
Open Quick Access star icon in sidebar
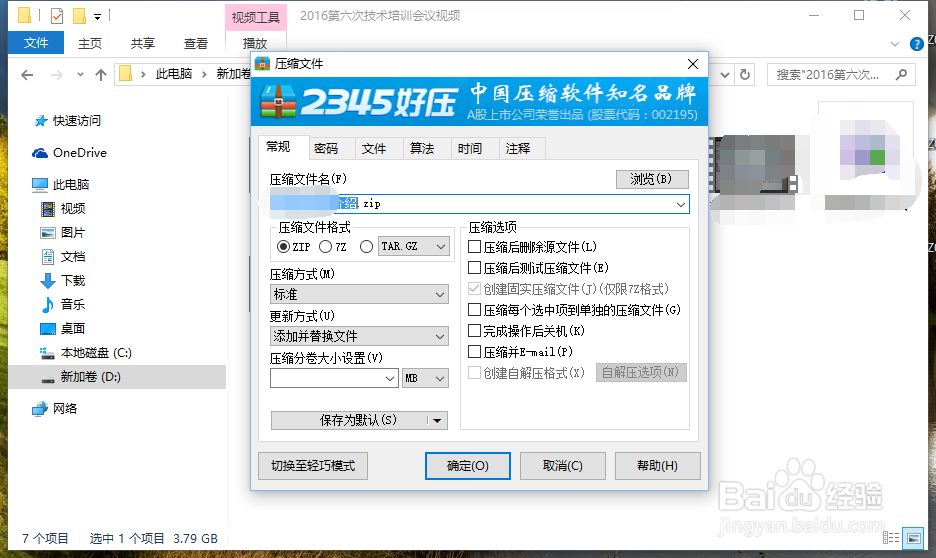[41, 121]
